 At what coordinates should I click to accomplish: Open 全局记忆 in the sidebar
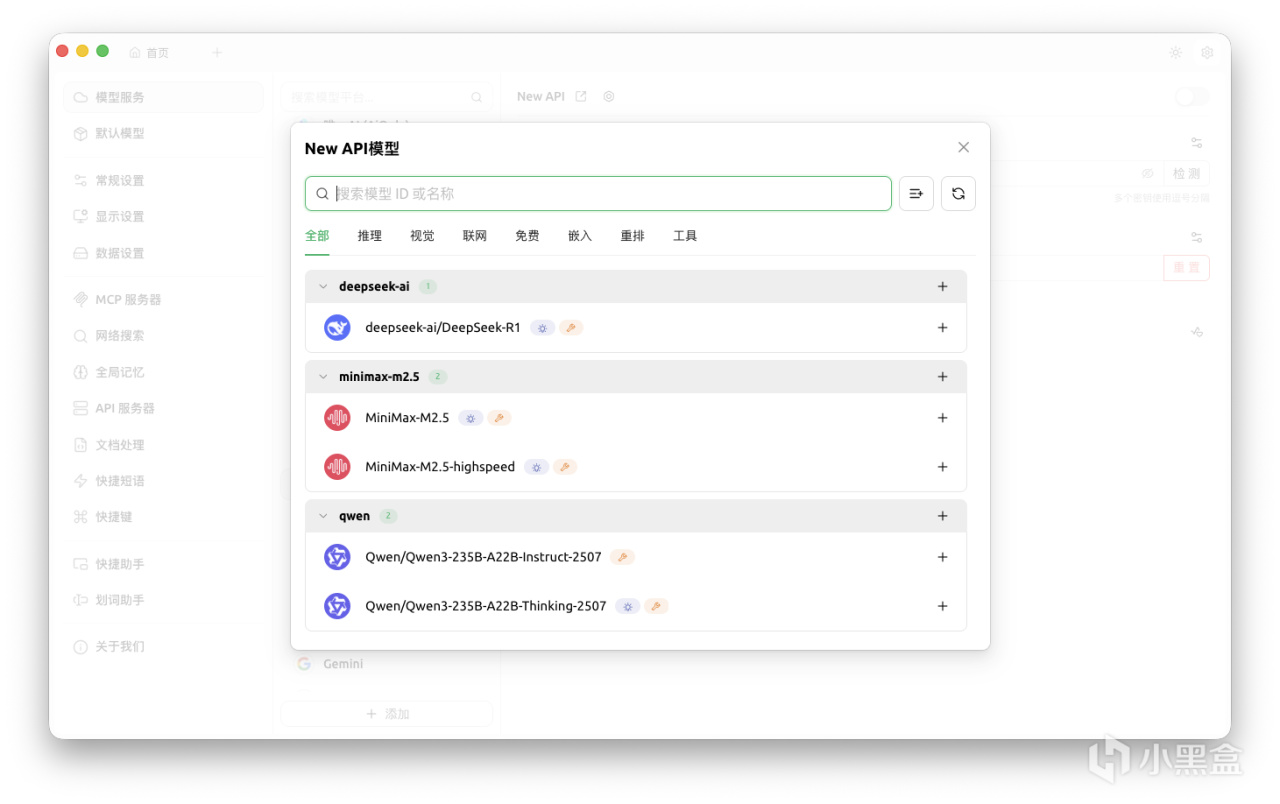163,372
